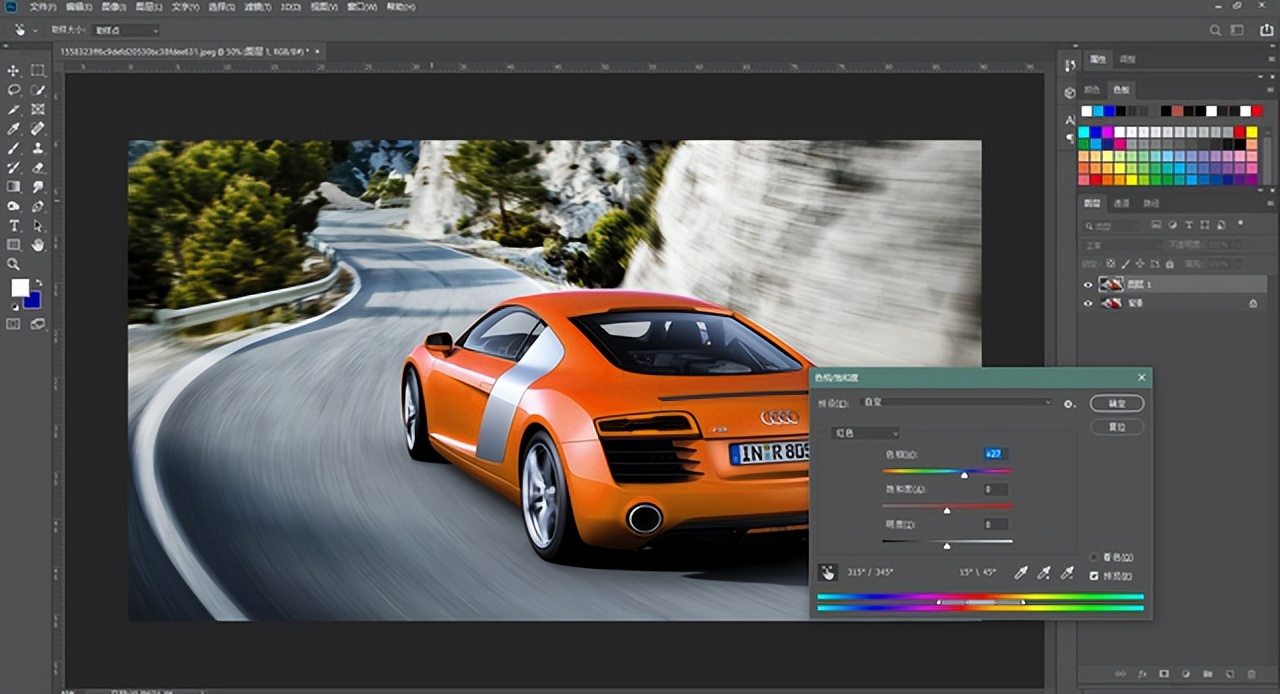Click the Reset button below OK
This screenshot has width=1280, height=694.
1116,427
